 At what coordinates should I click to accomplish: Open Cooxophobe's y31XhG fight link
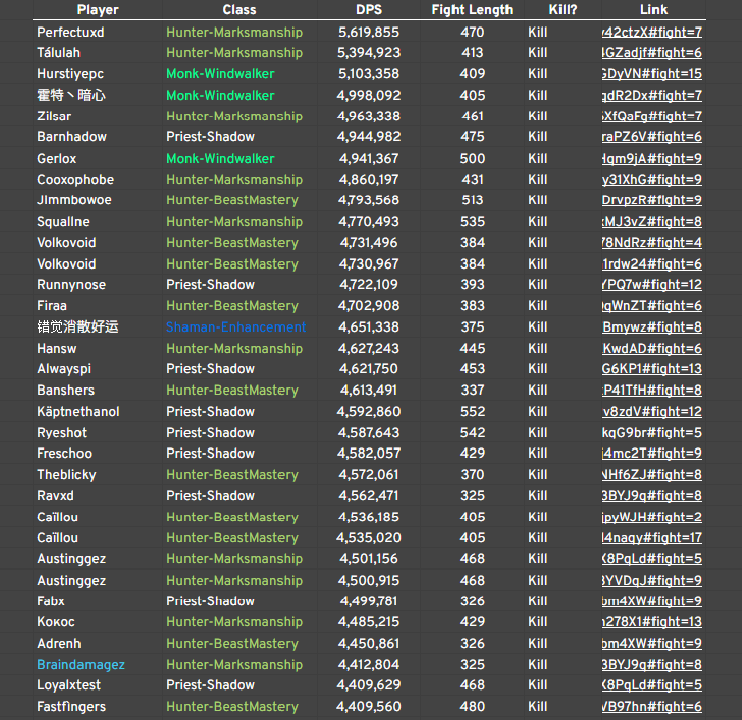click(x=652, y=180)
